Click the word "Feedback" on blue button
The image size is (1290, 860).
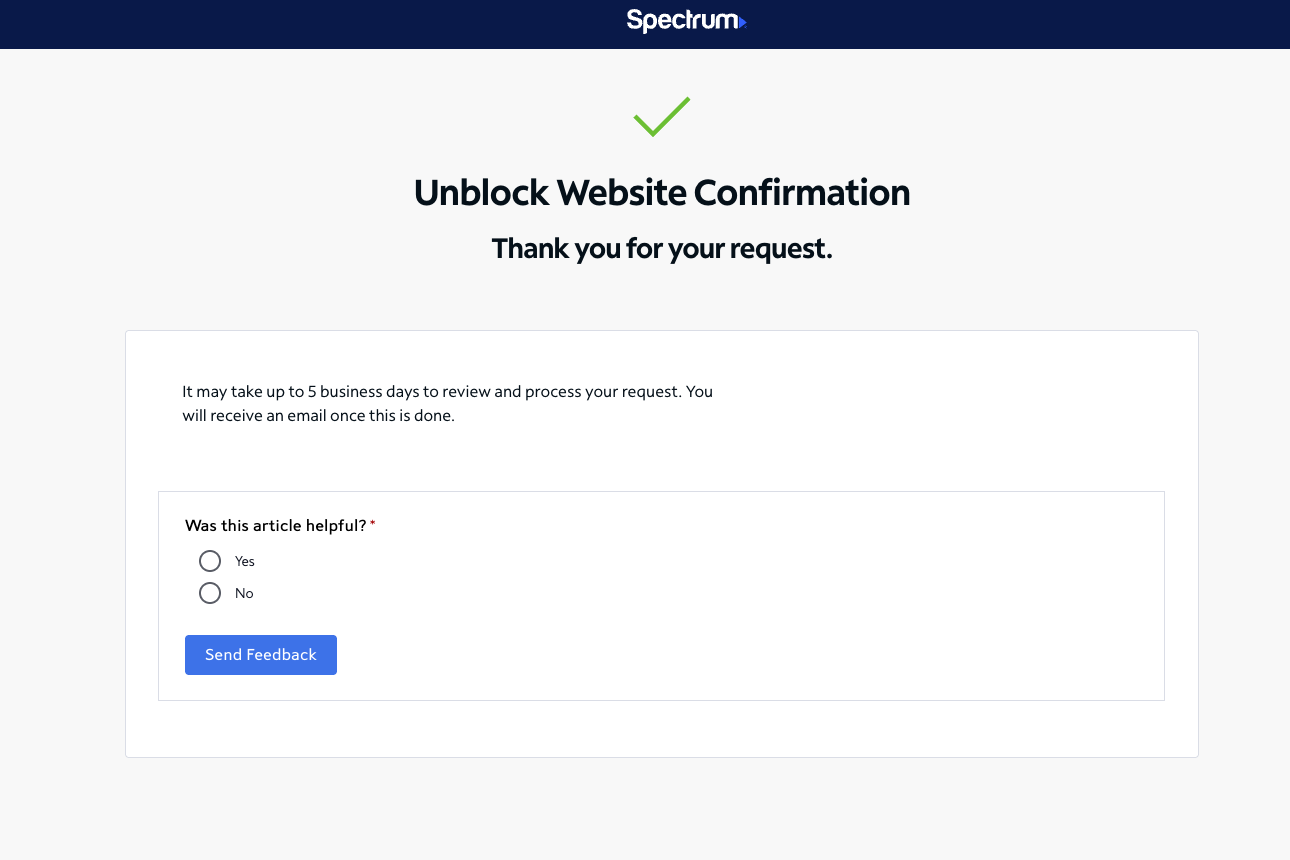(x=282, y=655)
